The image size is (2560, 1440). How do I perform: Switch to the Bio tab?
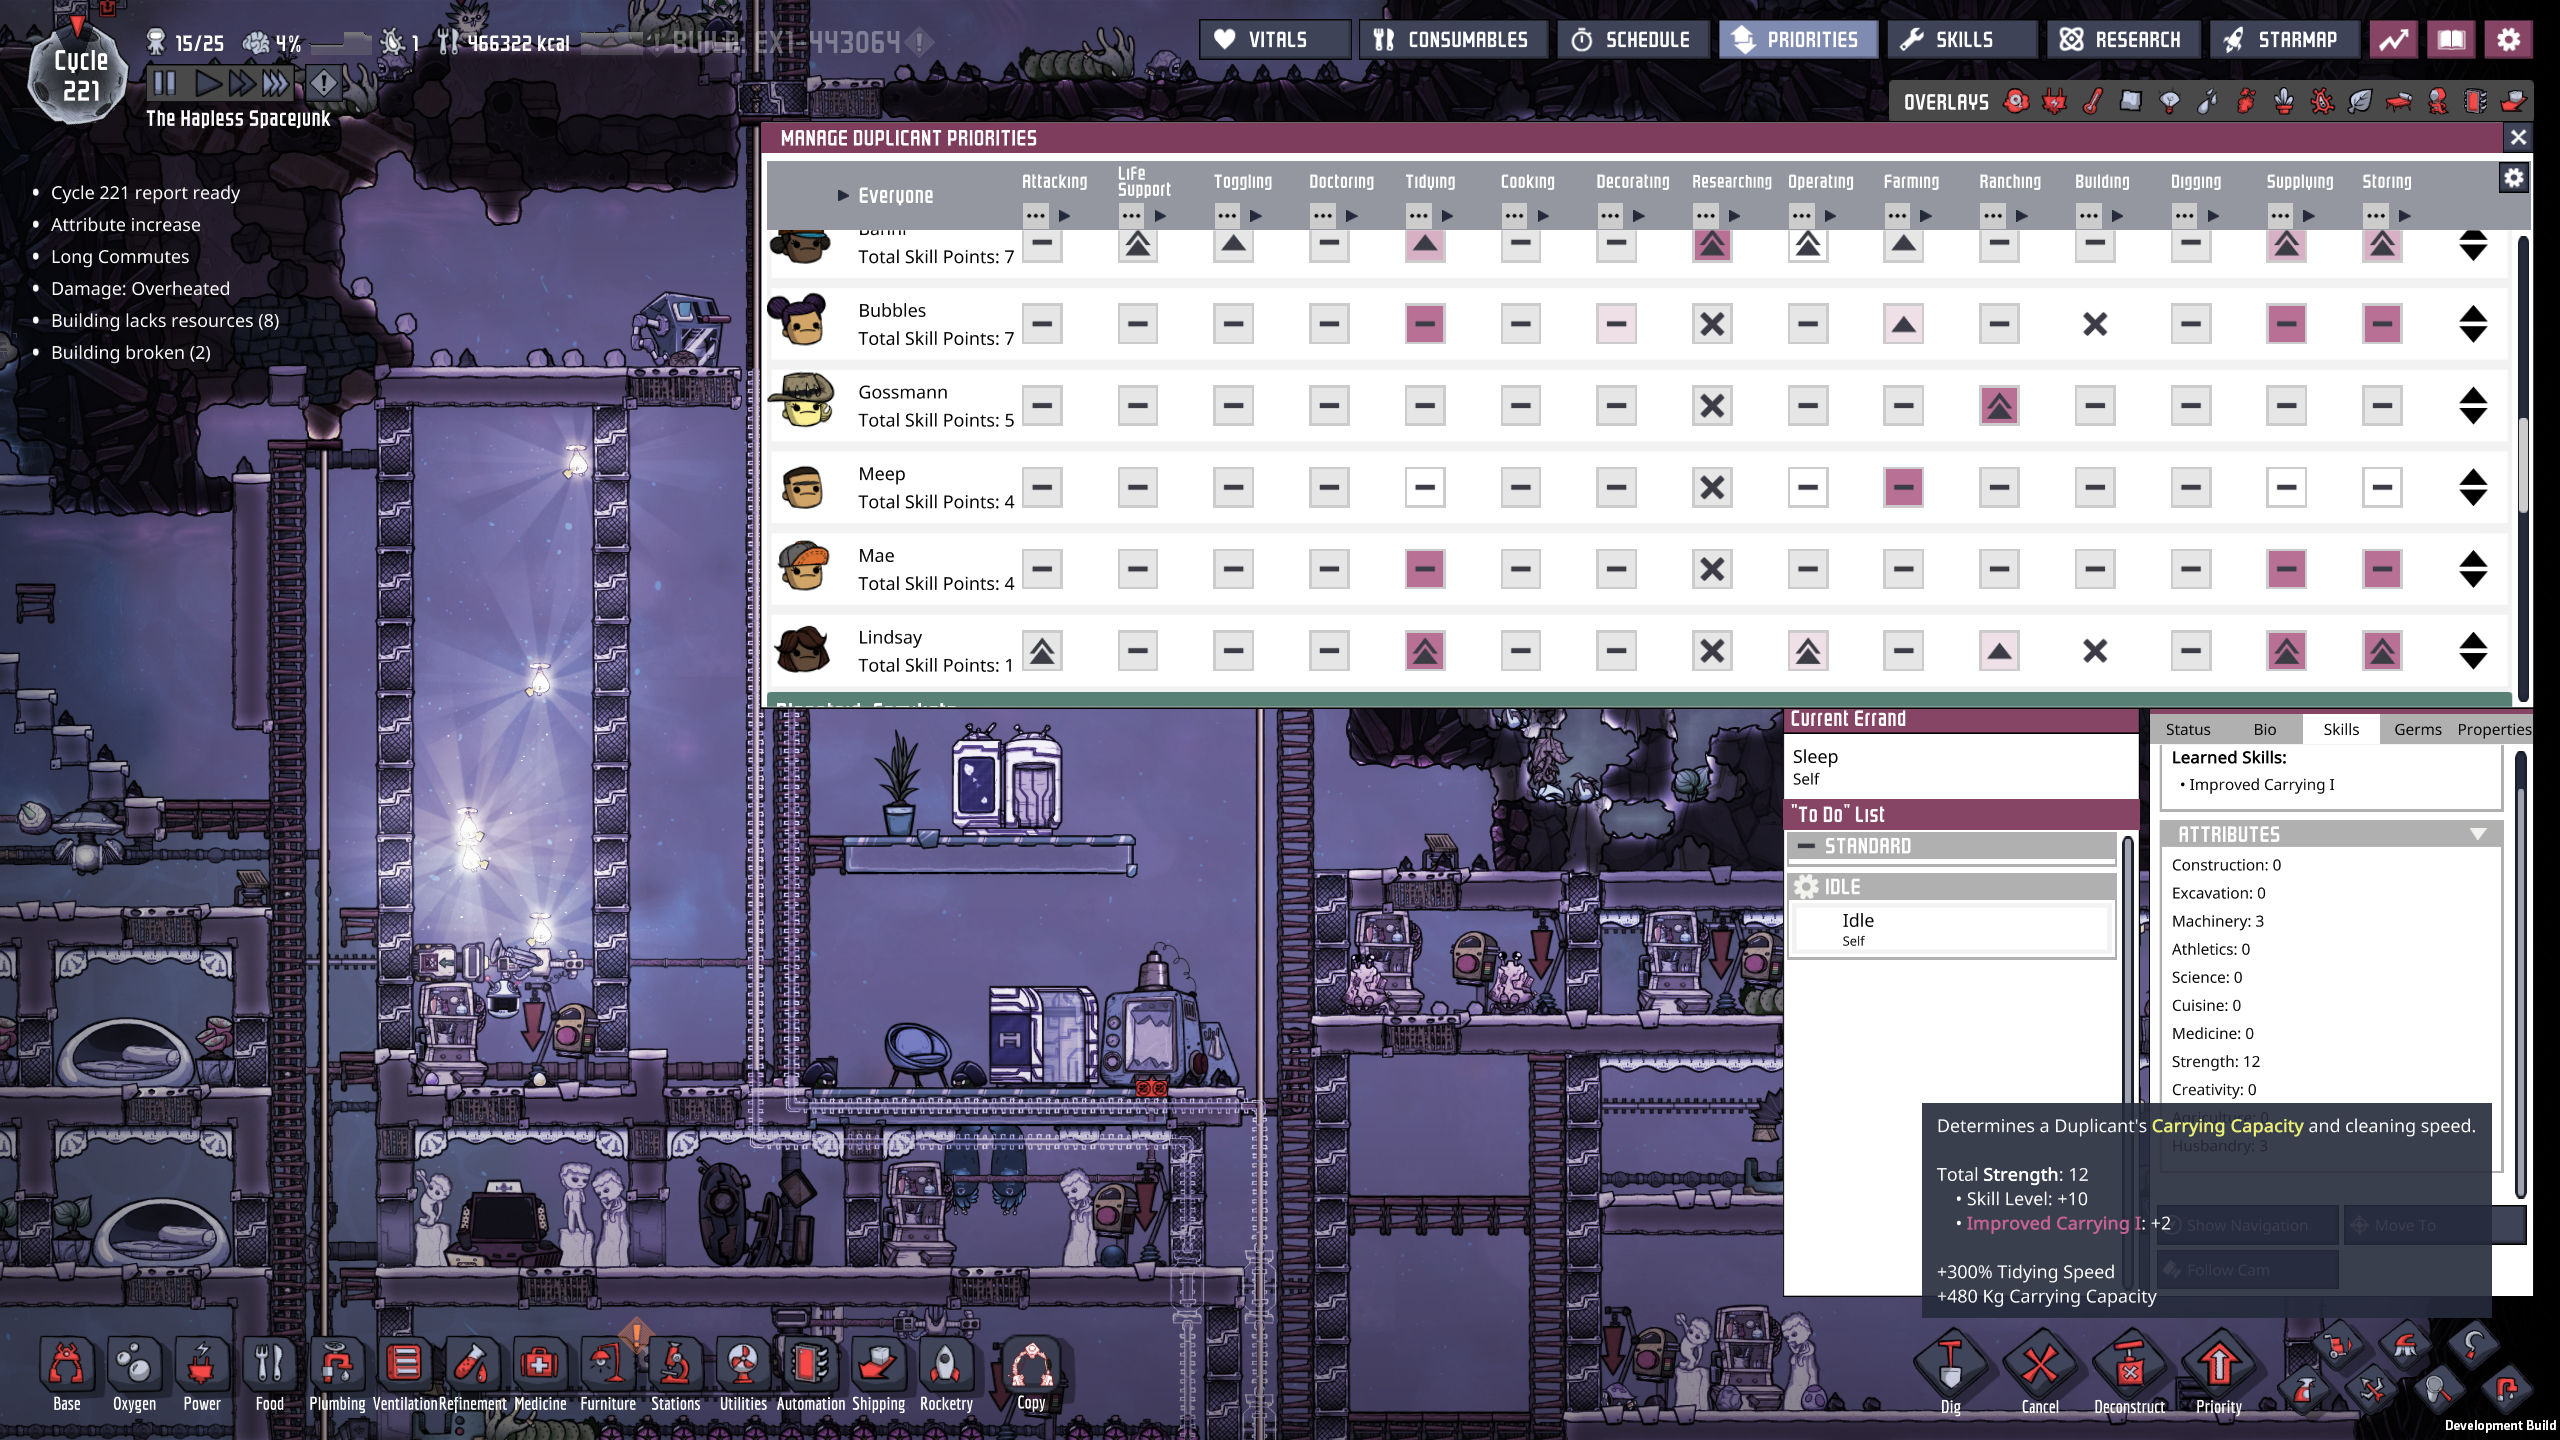2264,729
